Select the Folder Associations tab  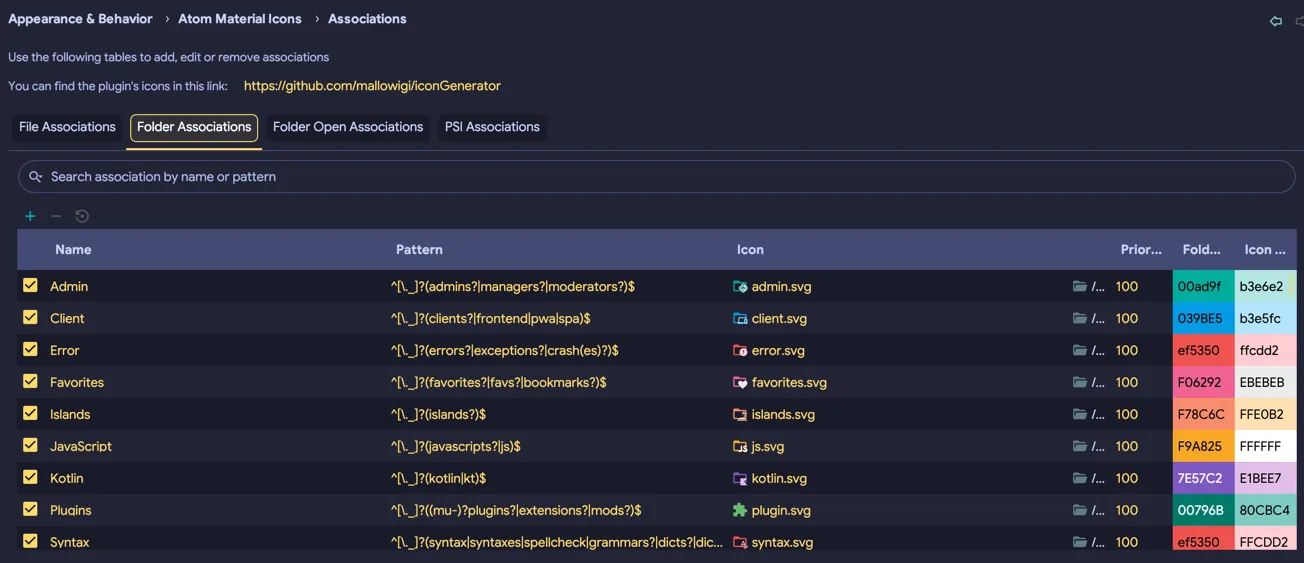point(194,127)
